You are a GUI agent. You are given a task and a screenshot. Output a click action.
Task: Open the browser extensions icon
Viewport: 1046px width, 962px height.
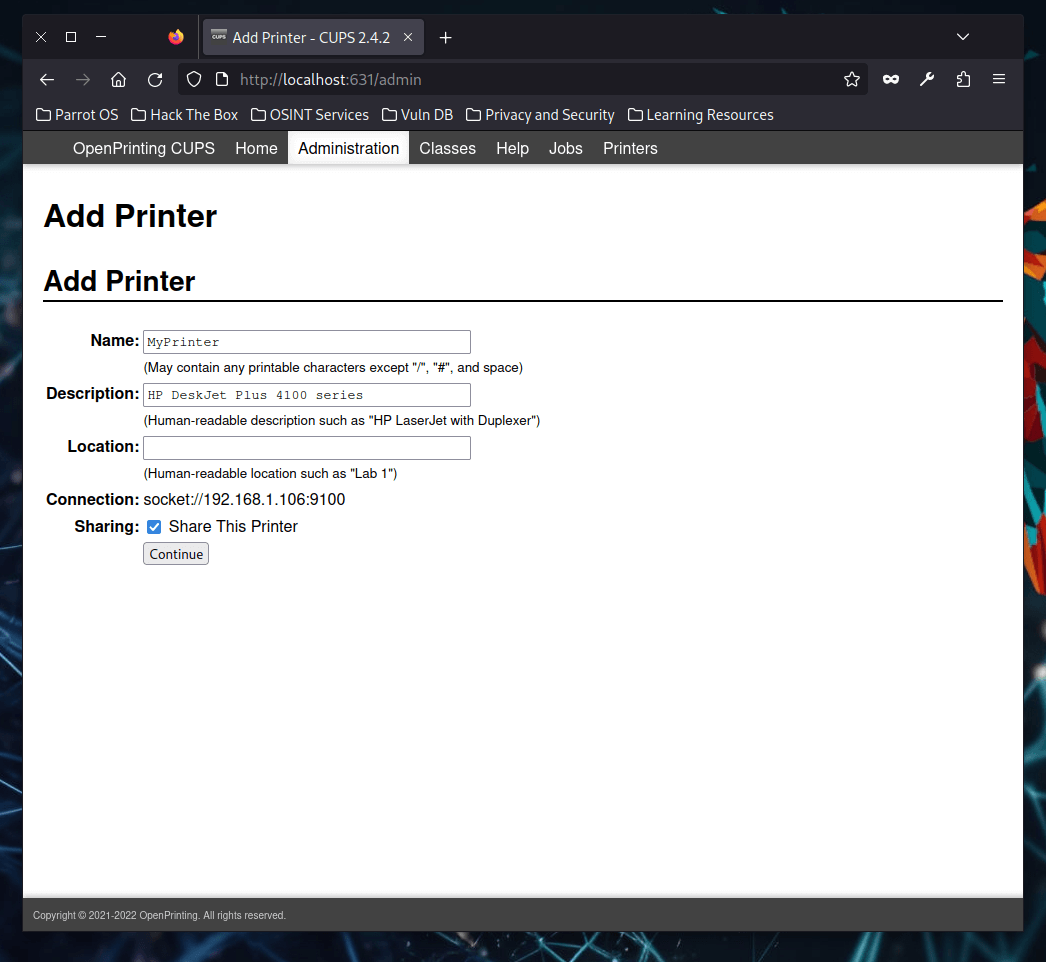(x=963, y=79)
